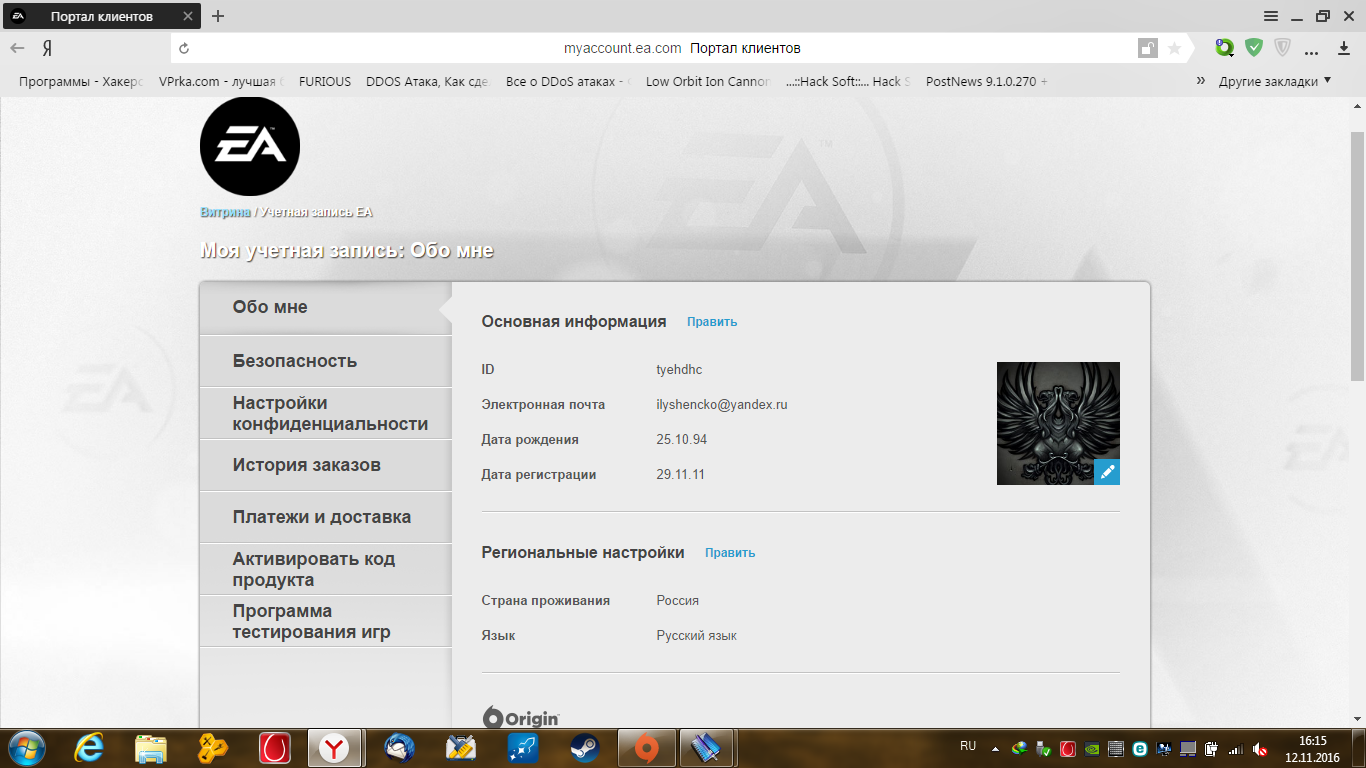Screen dimensions: 1366x768
Task: Open the Steam taskbar icon
Action: pos(585,747)
